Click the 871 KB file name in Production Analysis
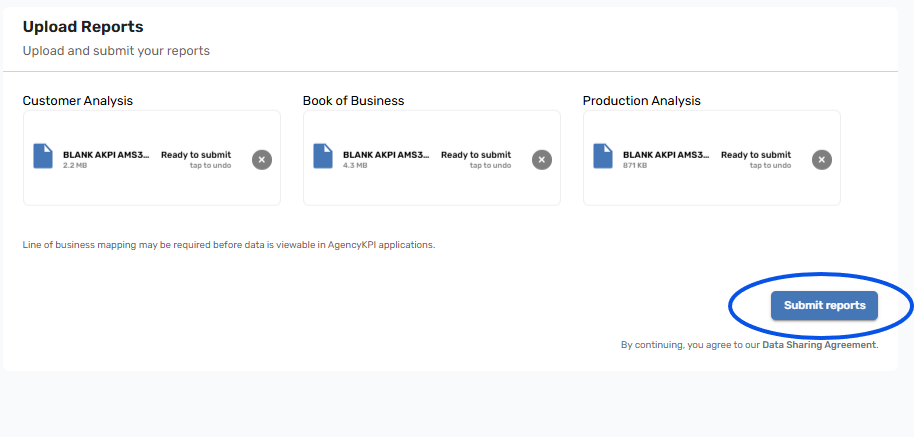915x437 pixels. pos(666,155)
